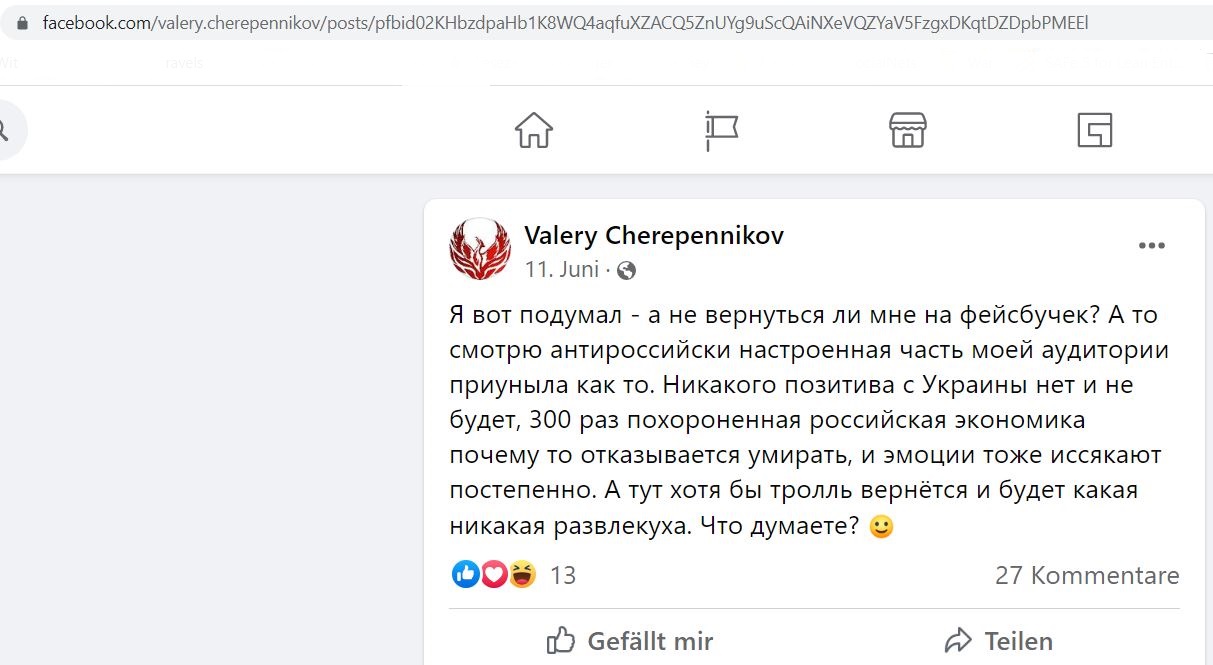Open the Pages flag icon

click(x=721, y=131)
